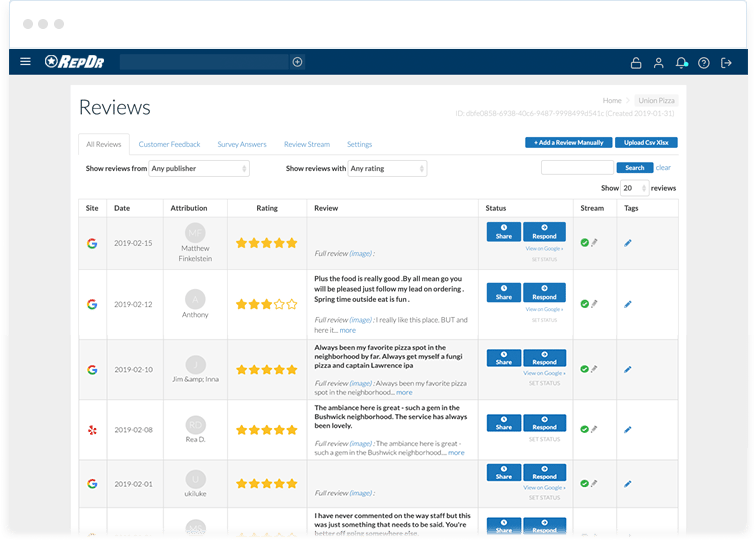The height and width of the screenshot is (540, 755).
Task: Switch to Customer Feedback tab
Action: coord(169,144)
